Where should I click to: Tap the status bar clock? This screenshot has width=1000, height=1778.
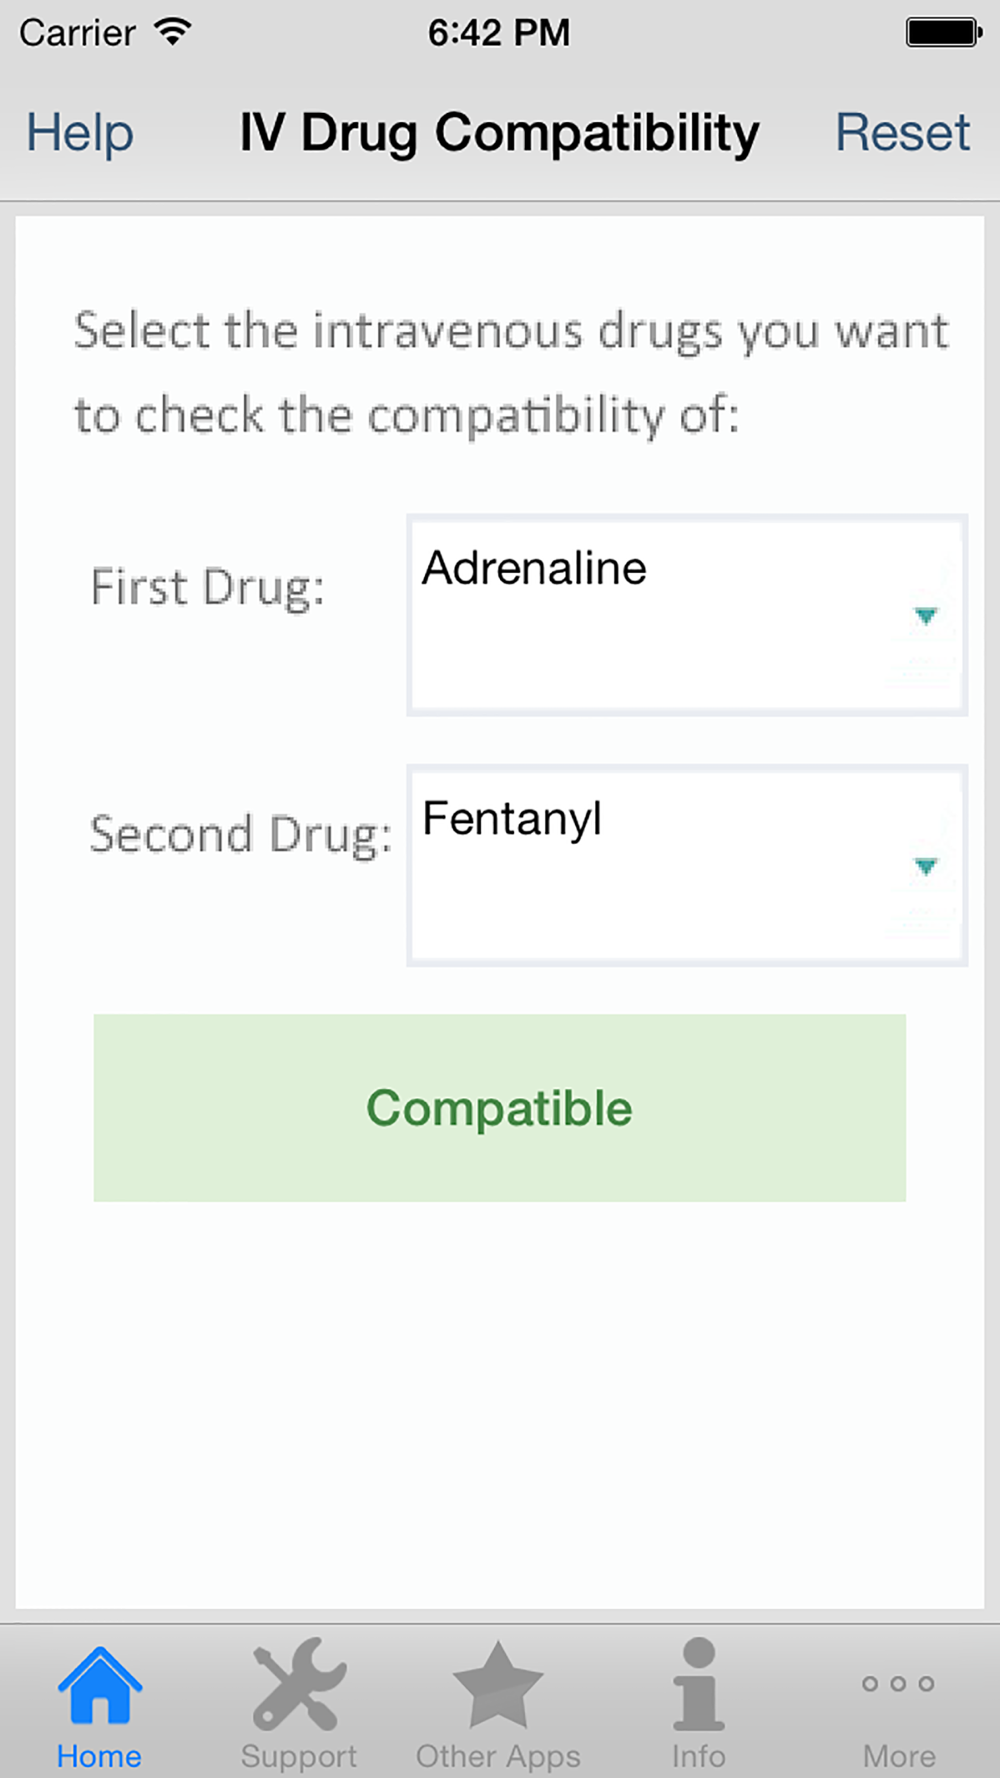tap(499, 33)
